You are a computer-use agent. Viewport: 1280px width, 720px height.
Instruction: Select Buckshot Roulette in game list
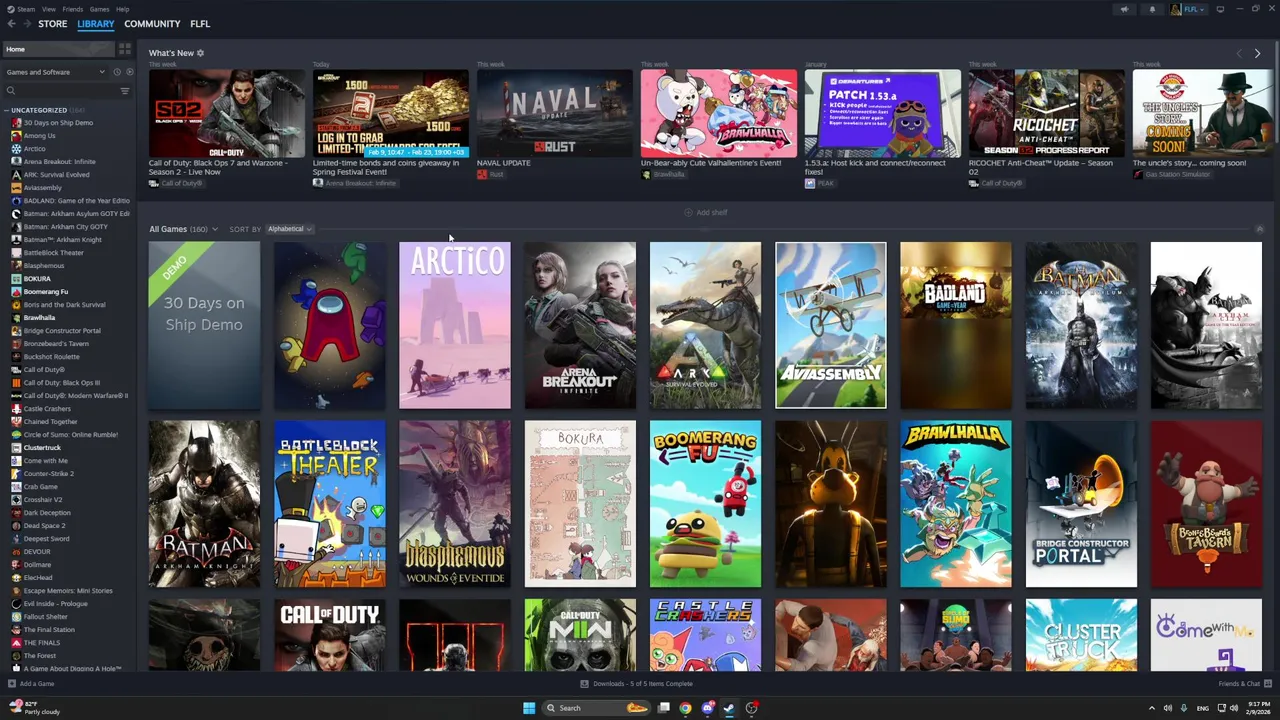(51, 357)
